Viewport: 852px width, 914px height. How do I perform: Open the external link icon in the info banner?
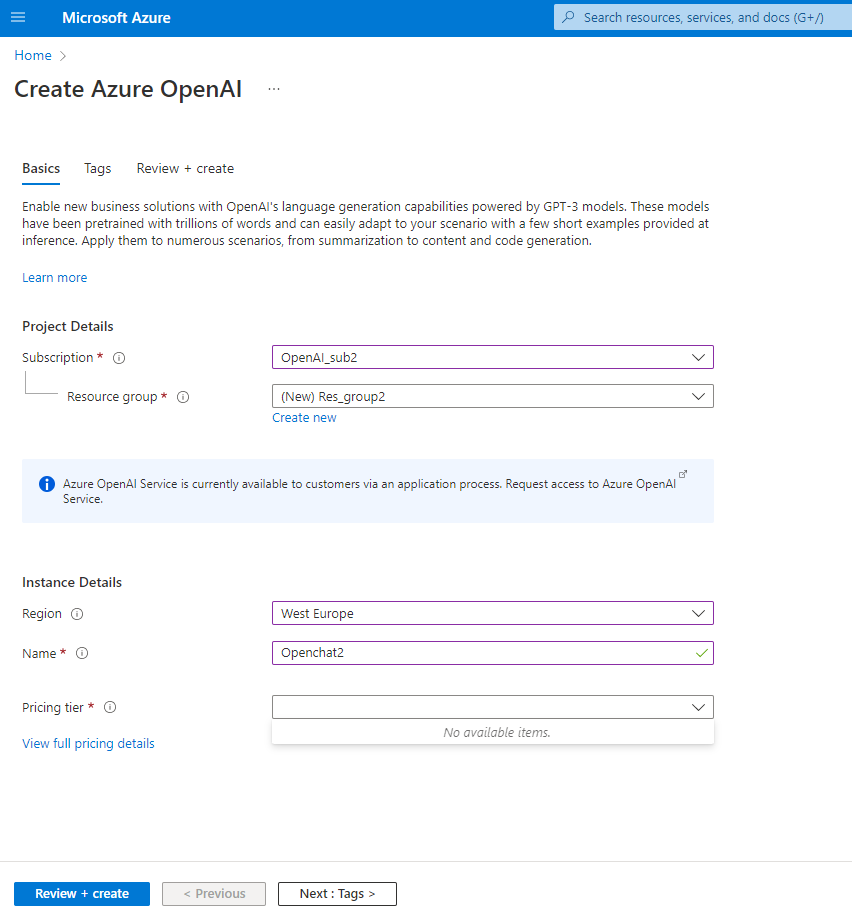click(x=683, y=474)
